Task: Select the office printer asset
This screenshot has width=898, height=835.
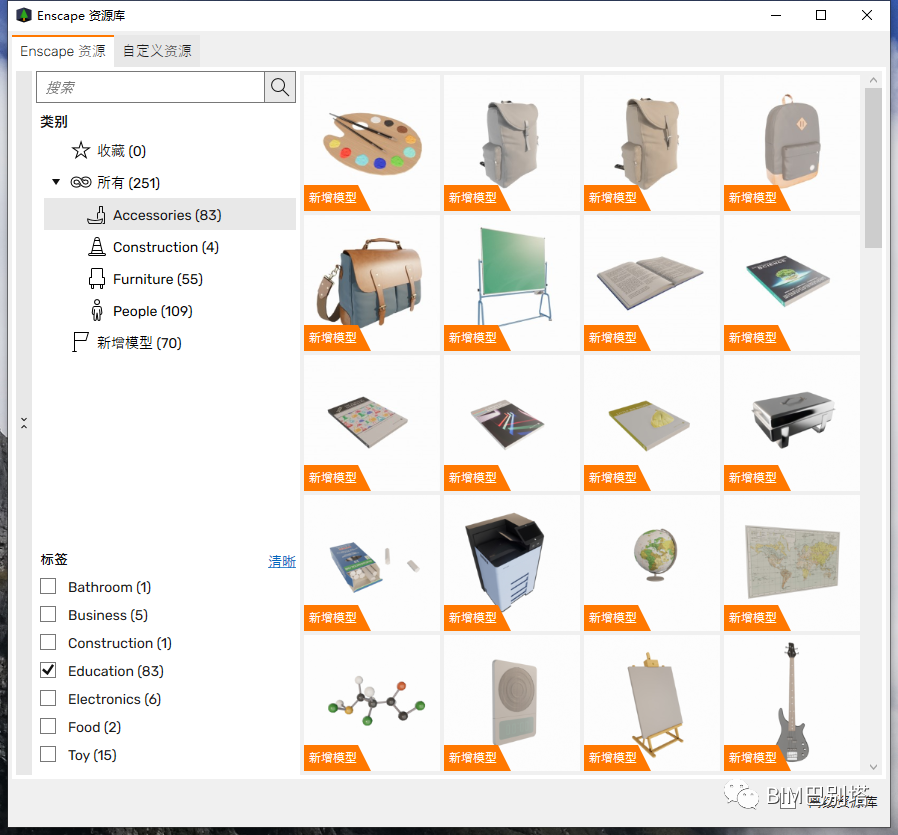Action: [511, 563]
